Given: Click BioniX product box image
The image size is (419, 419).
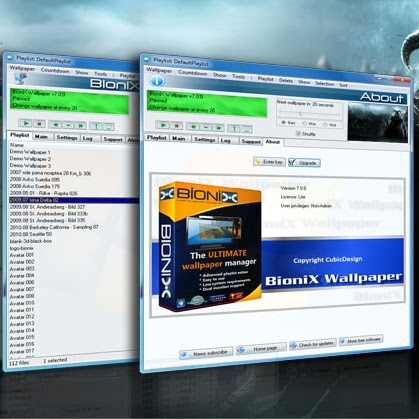Looking at the screenshot, I should pyautogui.click(x=210, y=247).
